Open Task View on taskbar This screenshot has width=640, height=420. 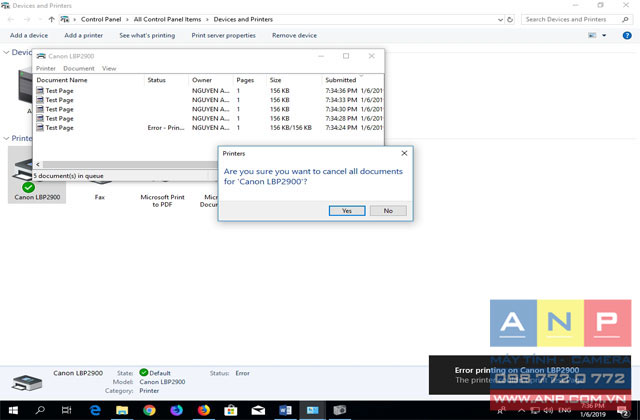67,410
